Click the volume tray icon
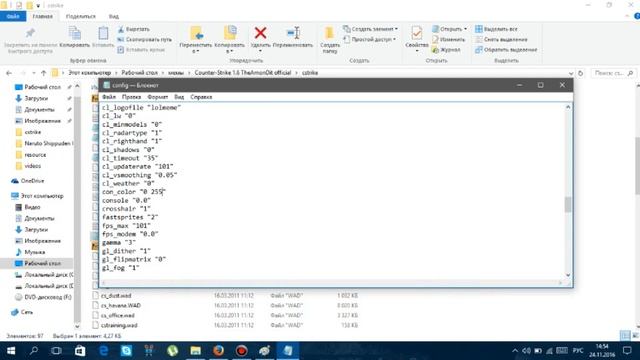 (527, 351)
